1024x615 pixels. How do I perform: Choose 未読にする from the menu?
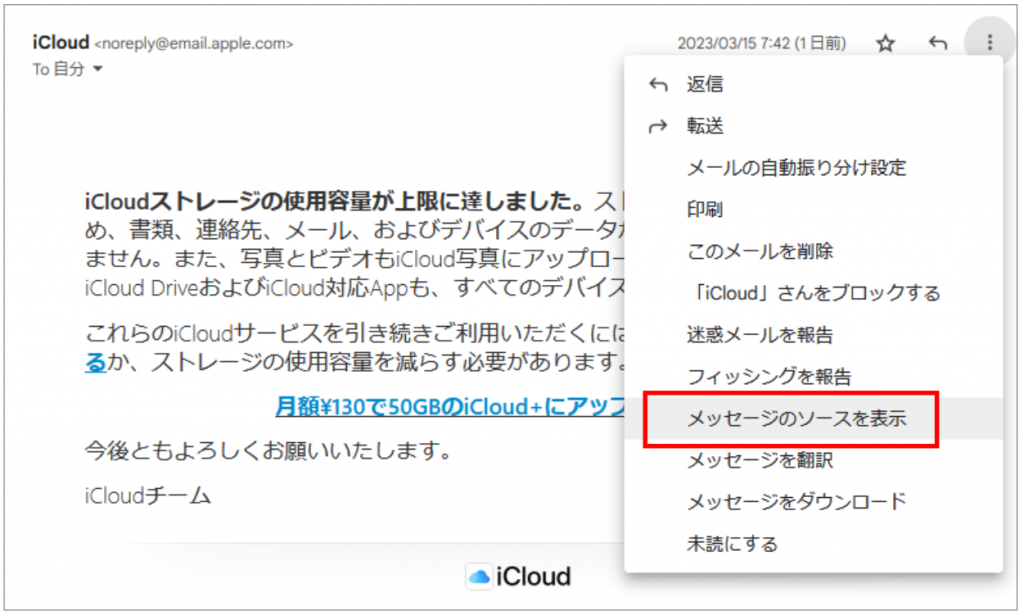(813, 544)
